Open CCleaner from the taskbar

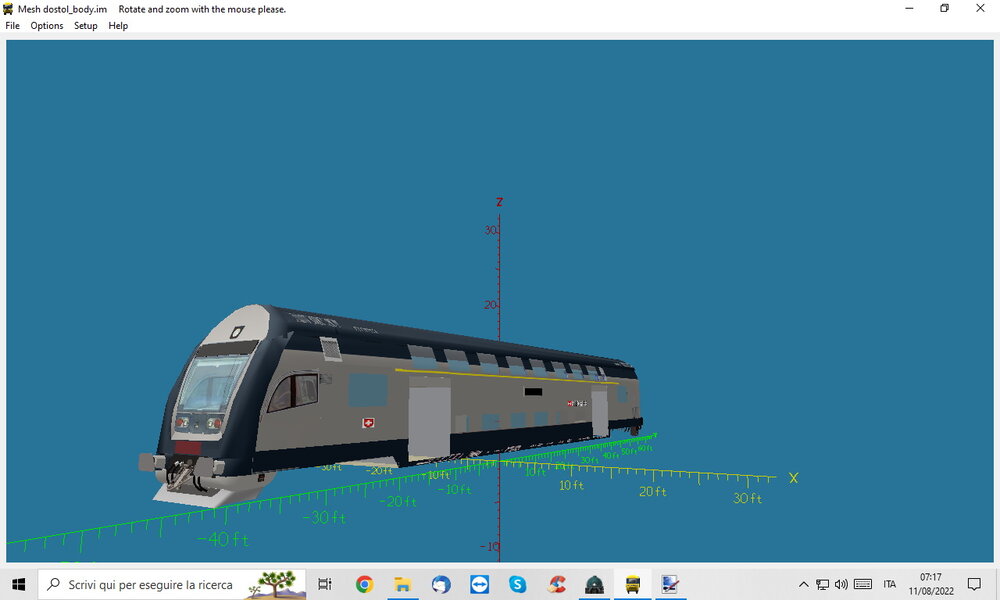point(556,584)
